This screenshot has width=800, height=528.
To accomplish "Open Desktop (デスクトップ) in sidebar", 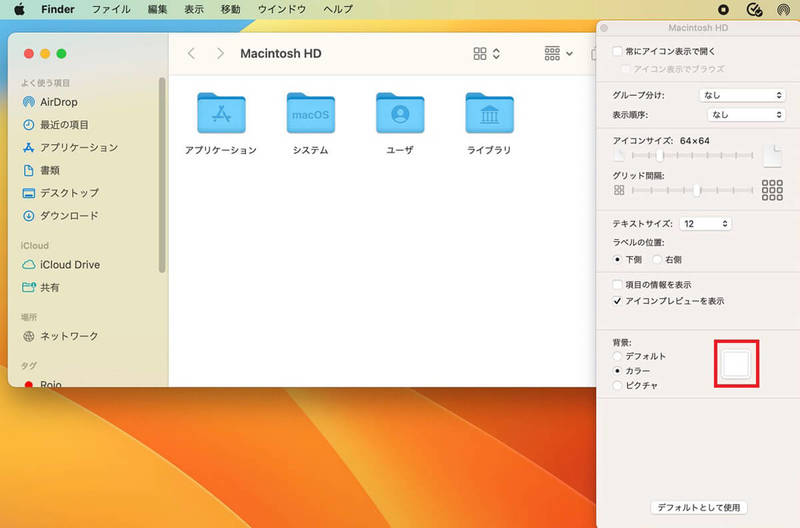I will point(61,193).
